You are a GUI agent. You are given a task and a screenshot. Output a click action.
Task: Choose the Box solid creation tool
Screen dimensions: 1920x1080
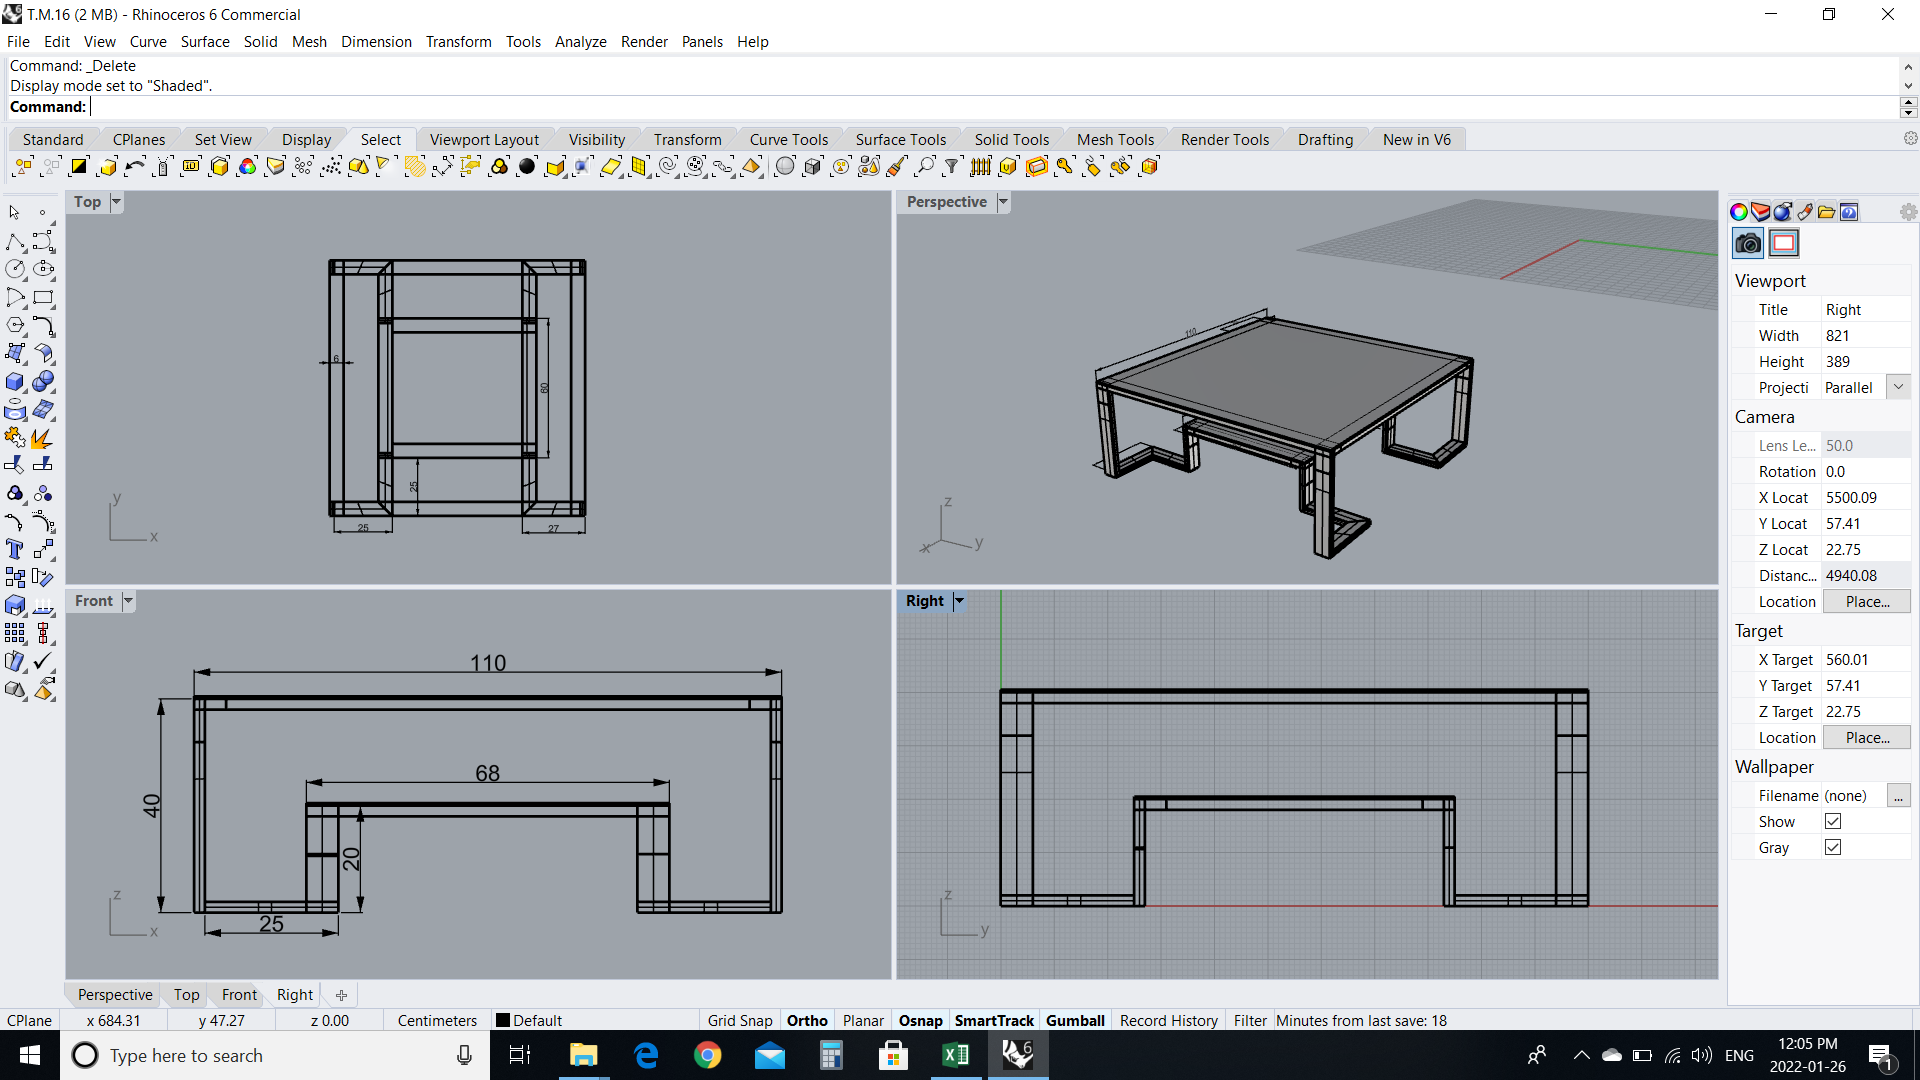14,381
